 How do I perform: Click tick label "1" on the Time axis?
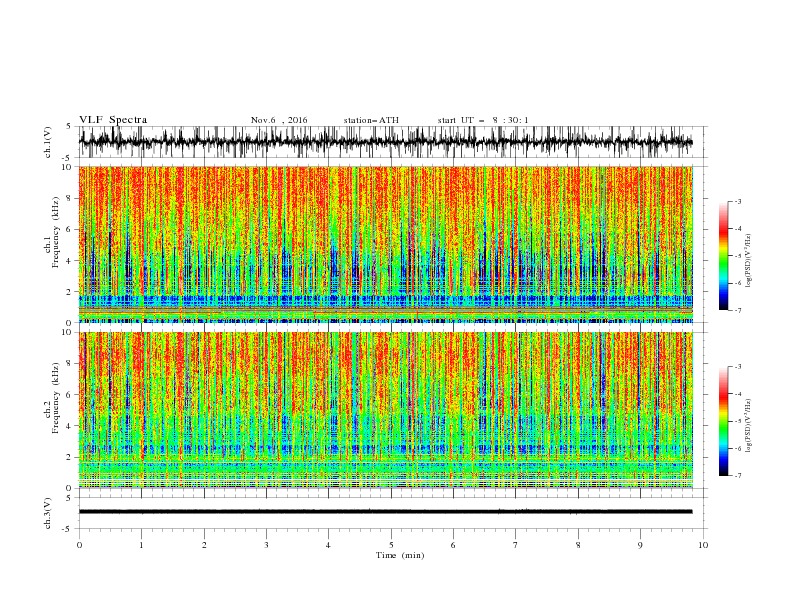[141, 545]
